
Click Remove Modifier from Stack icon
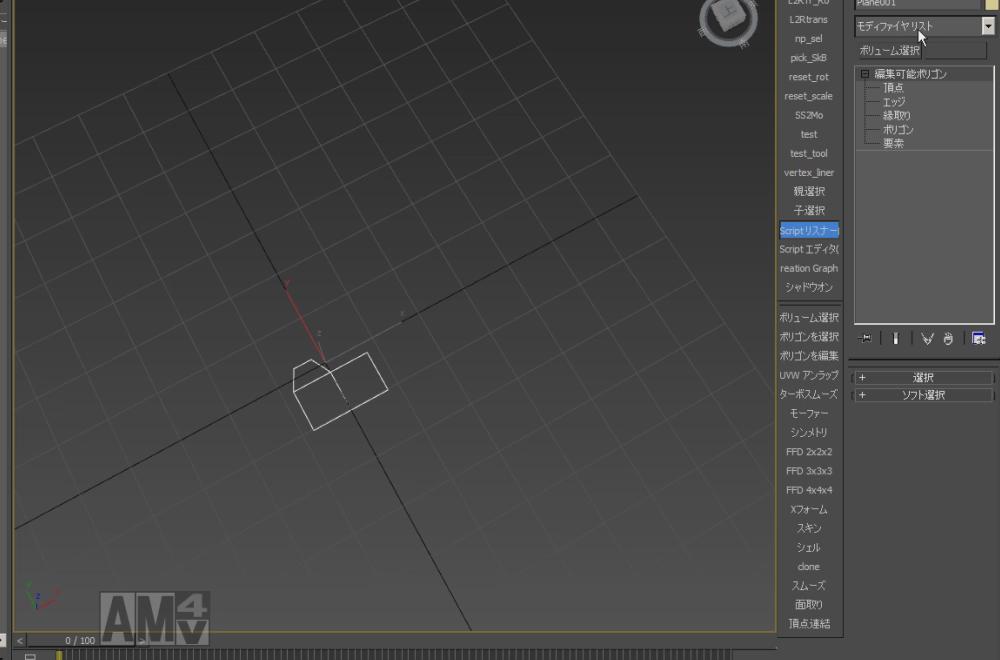[x=948, y=338]
